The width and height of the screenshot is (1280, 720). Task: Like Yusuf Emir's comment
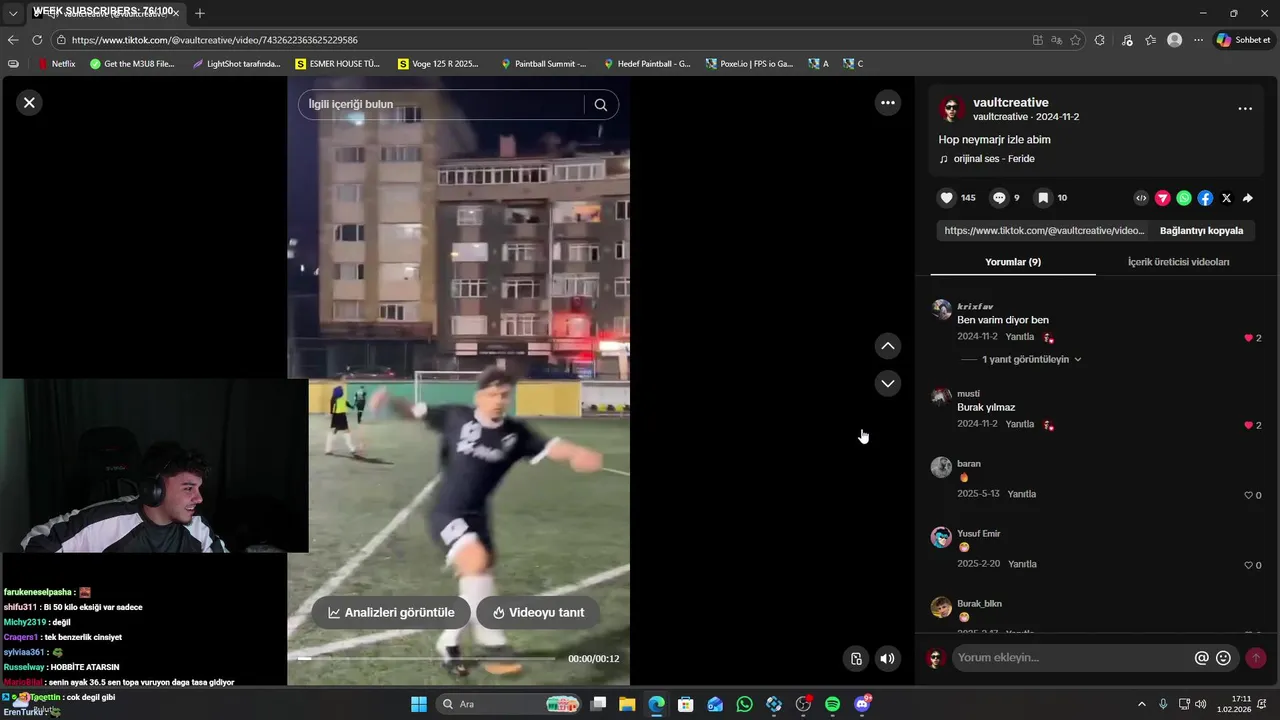(x=1248, y=565)
